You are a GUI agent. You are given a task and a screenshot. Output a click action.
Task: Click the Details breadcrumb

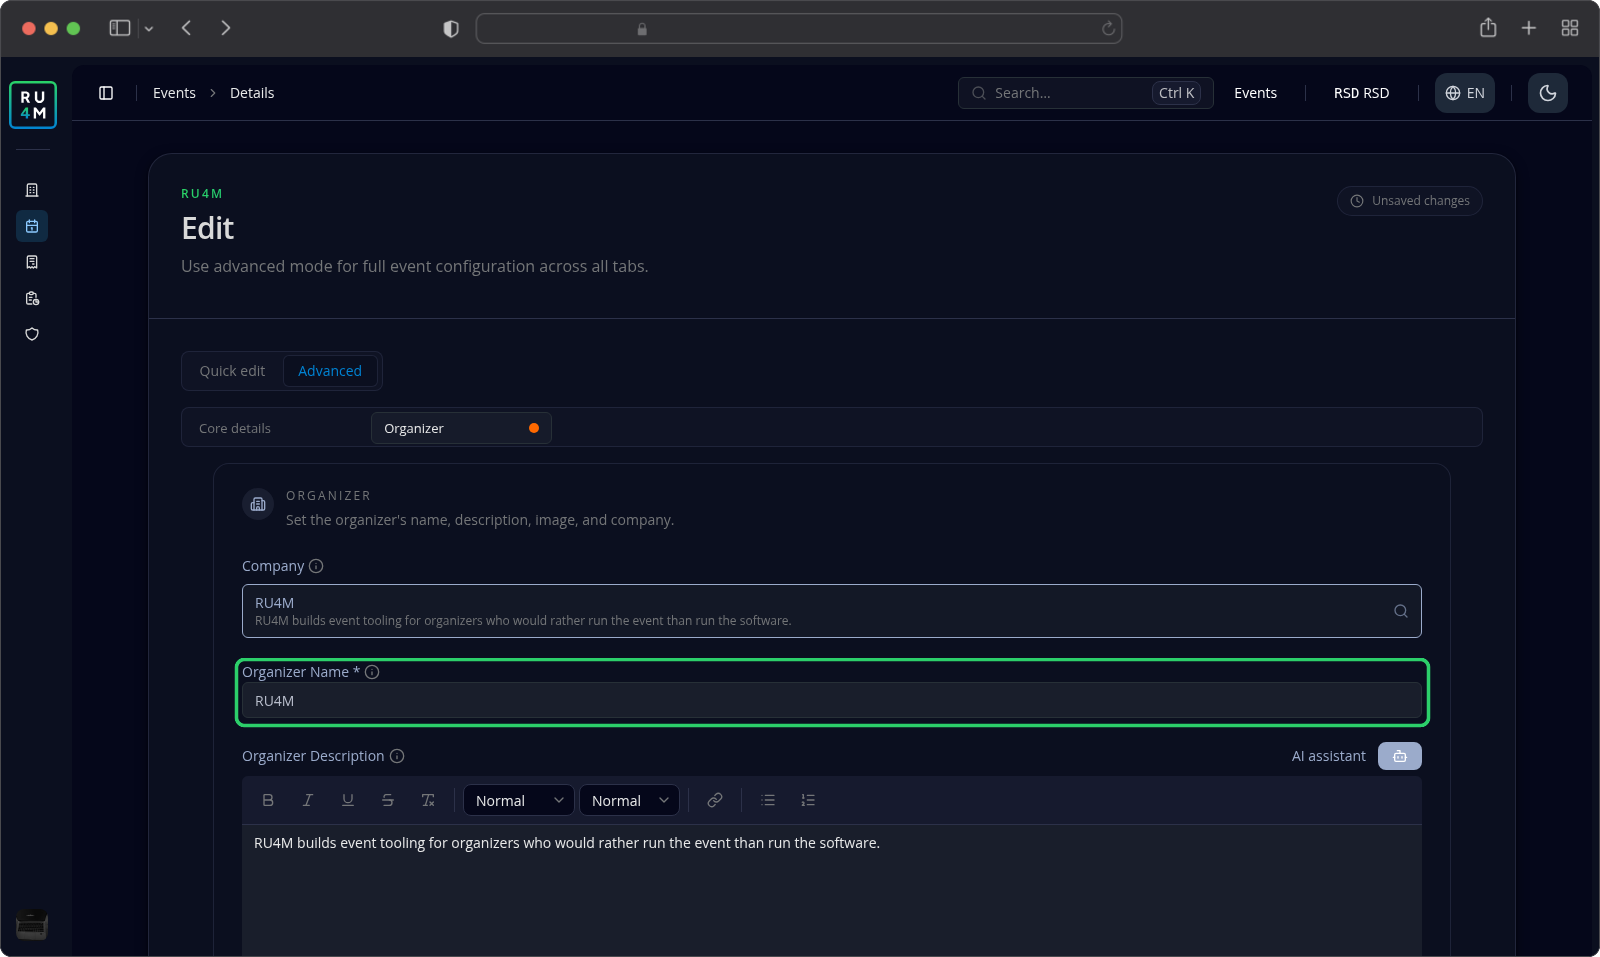point(252,93)
